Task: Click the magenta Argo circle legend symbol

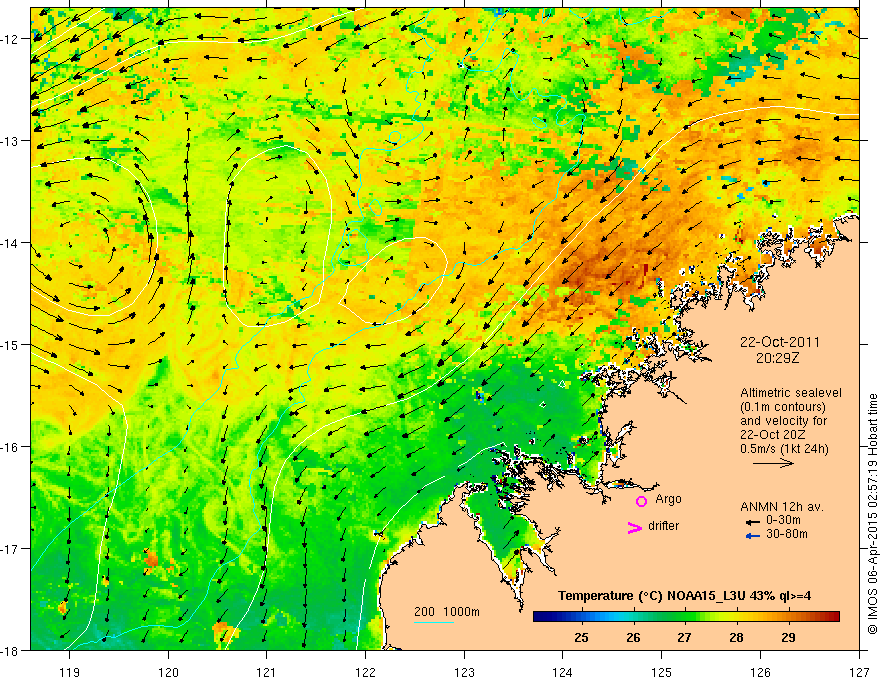Action: click(x=641, y=501)
